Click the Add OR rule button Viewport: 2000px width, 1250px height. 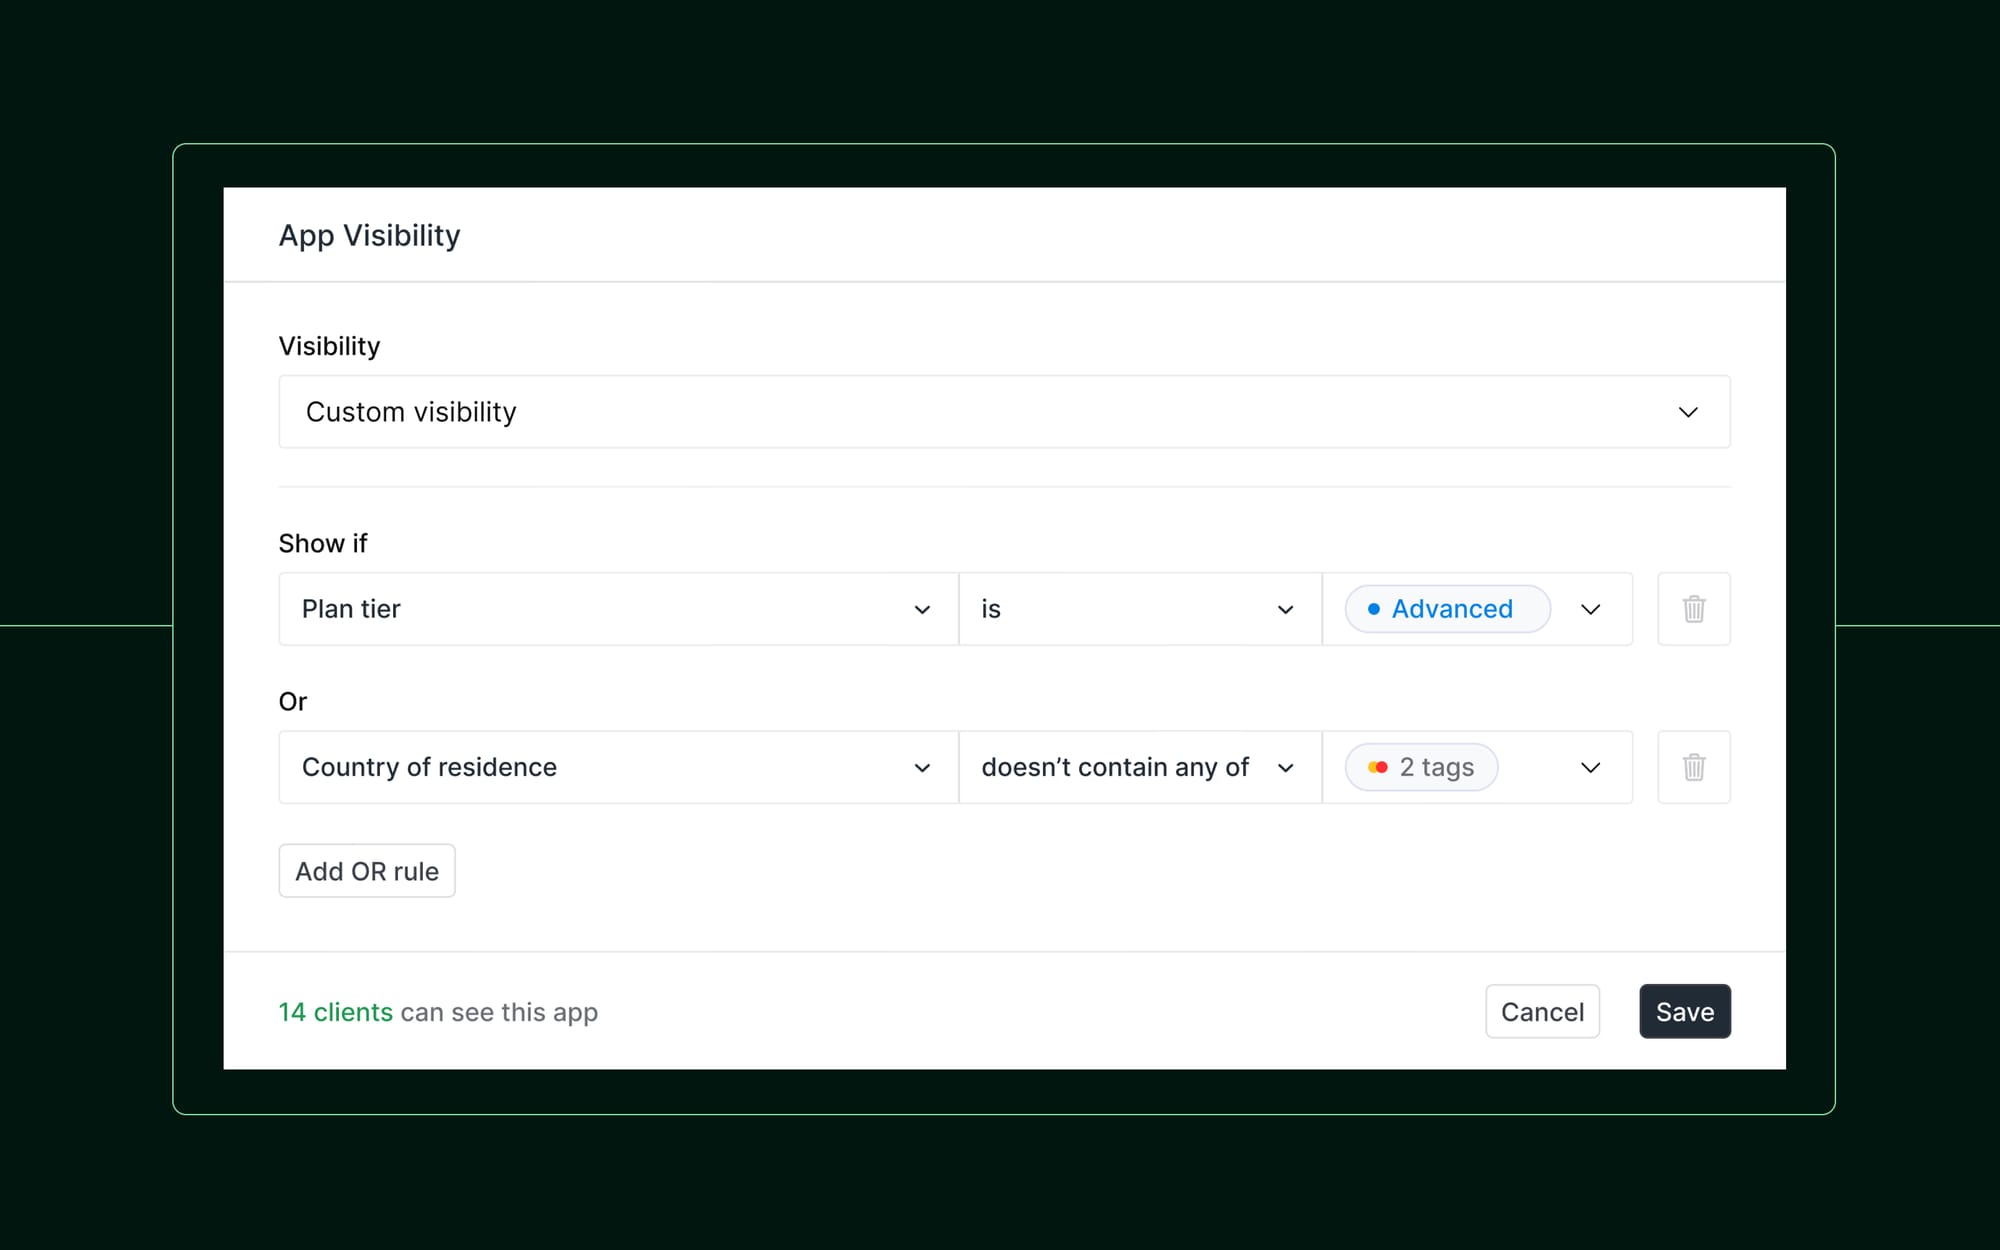pos(367,871)
